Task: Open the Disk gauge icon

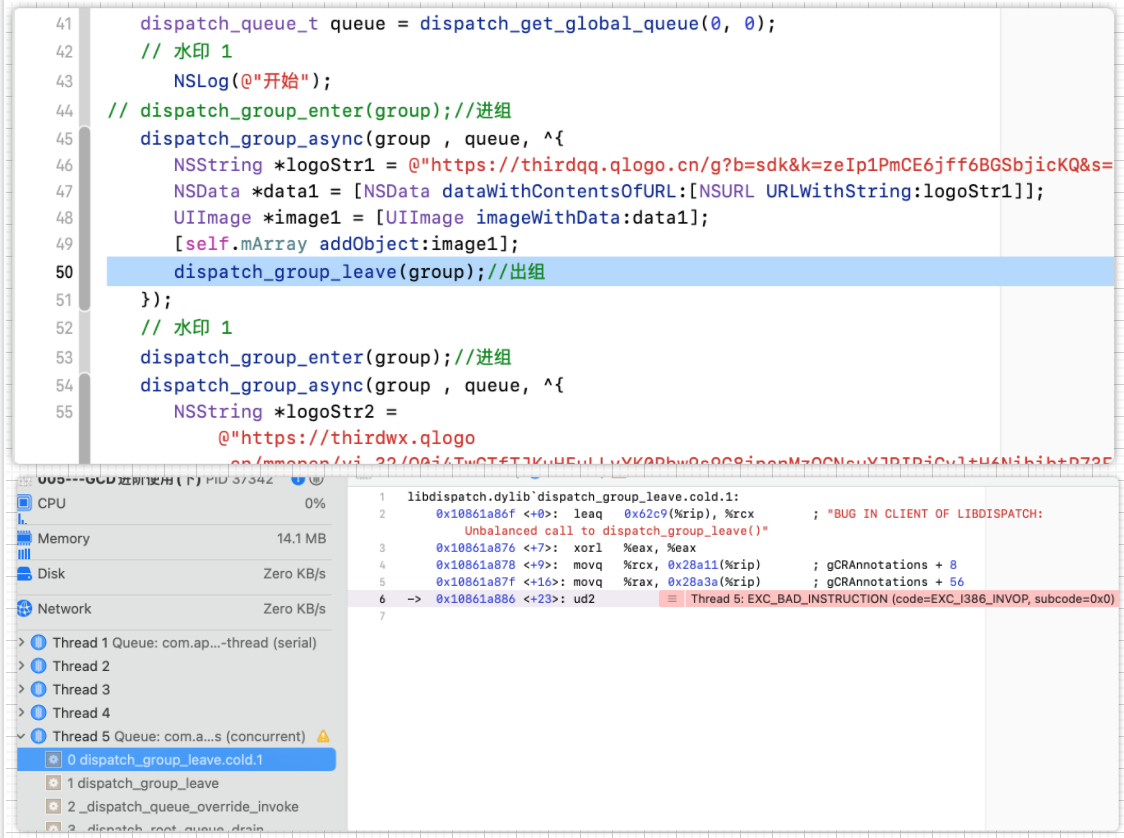Action: [x=24, y=573]
